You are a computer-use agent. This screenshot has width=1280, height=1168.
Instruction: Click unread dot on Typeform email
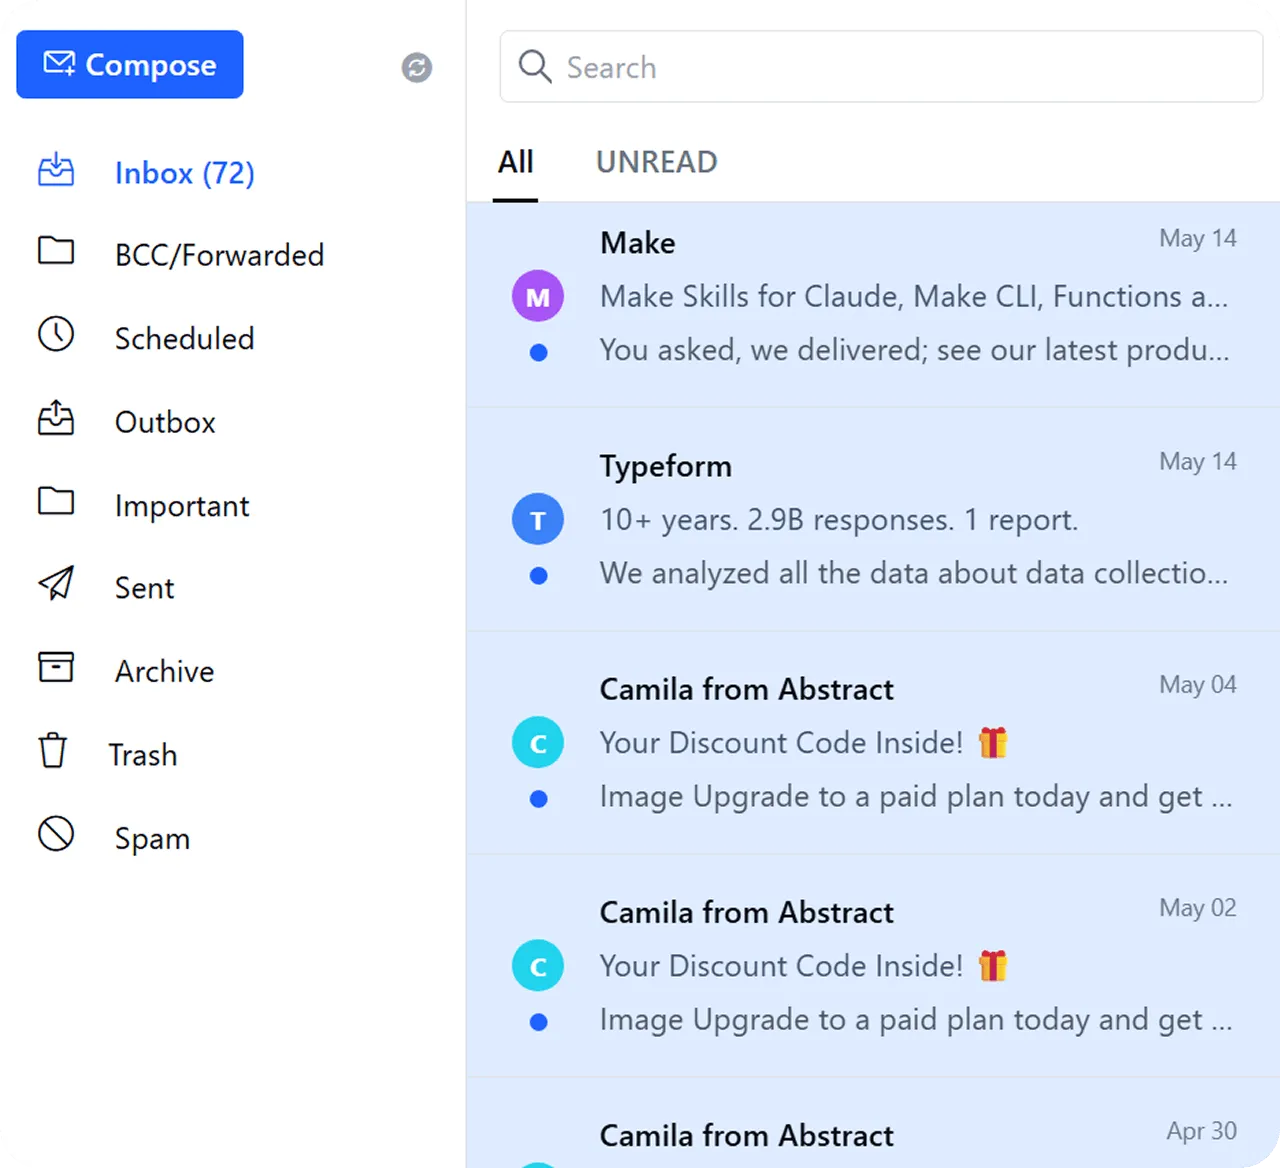[x=538, y=575]
